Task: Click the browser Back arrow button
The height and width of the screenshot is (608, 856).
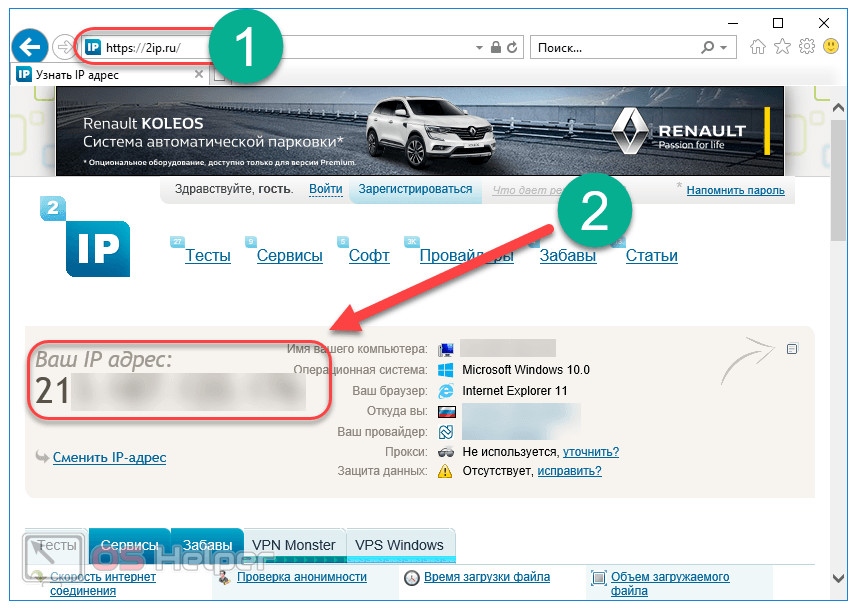Action: point(29,46)
